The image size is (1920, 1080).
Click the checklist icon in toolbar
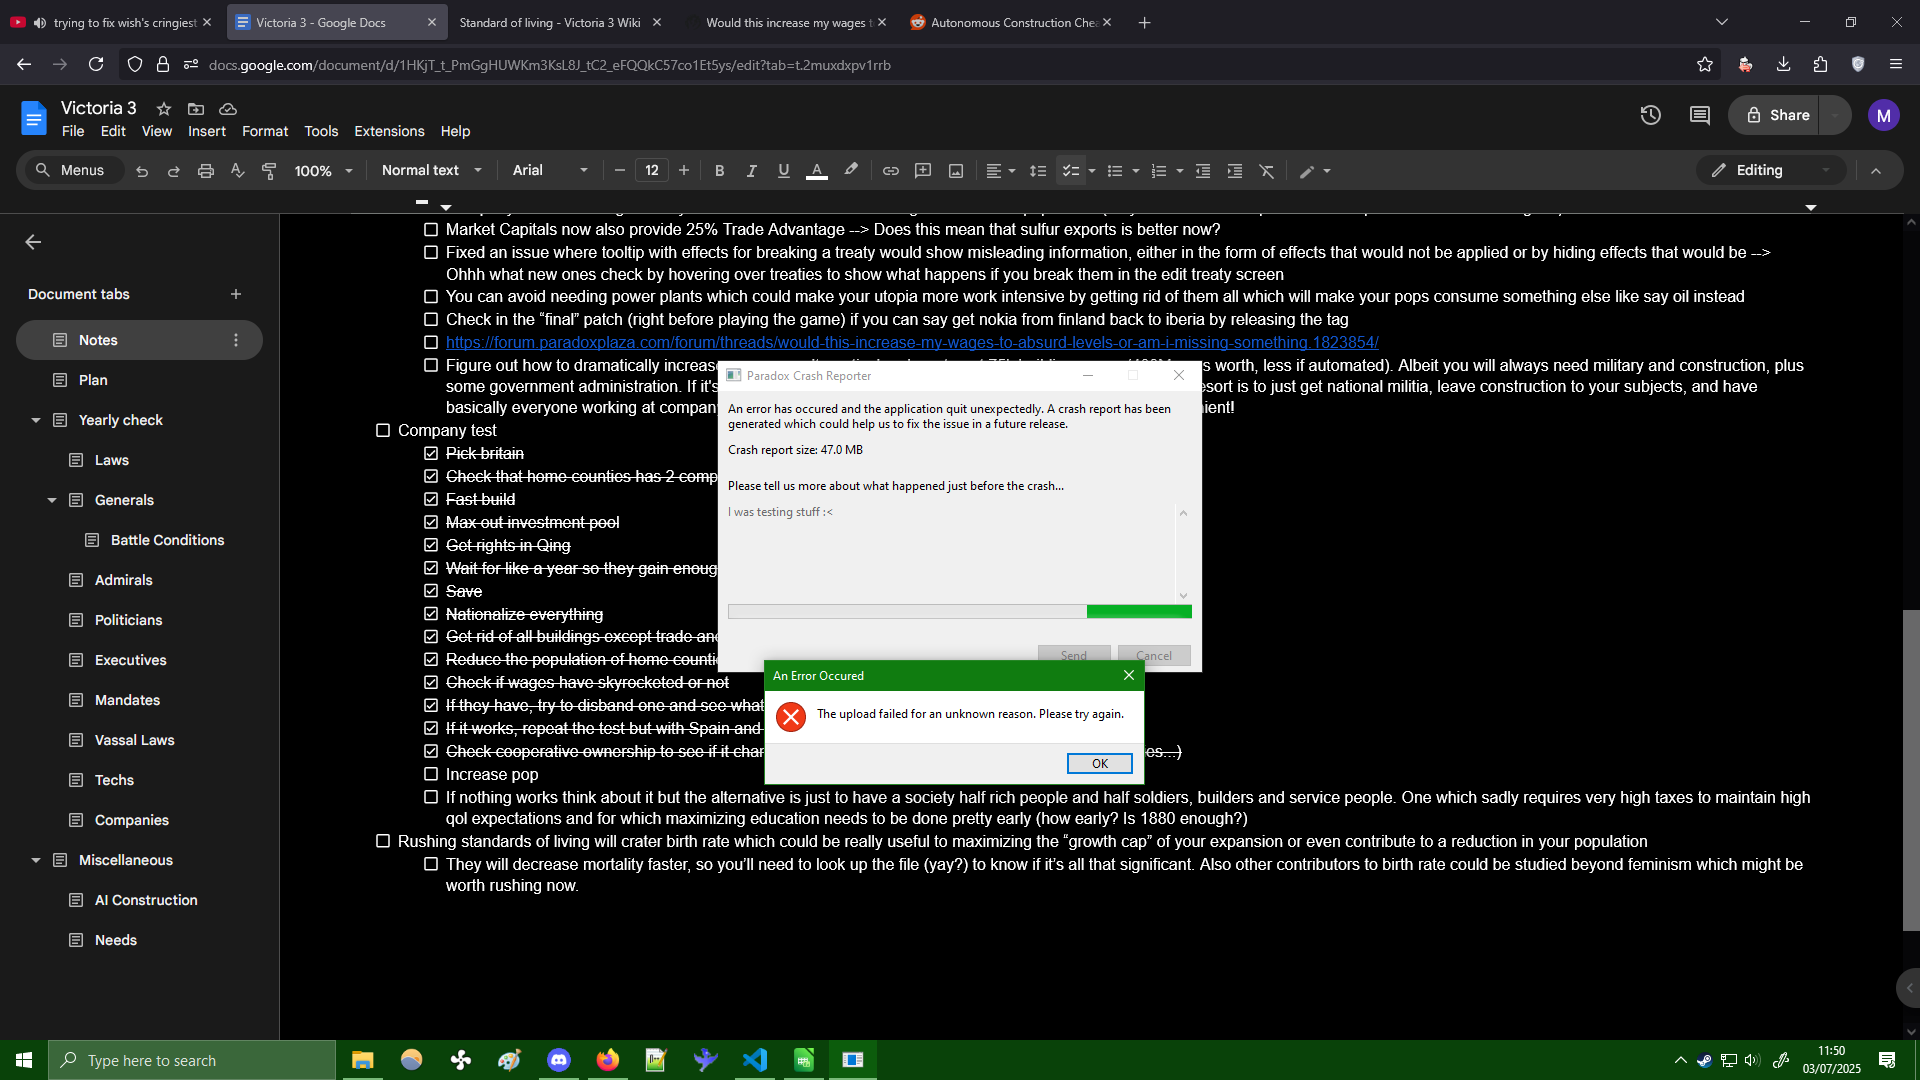point(1071,171)
